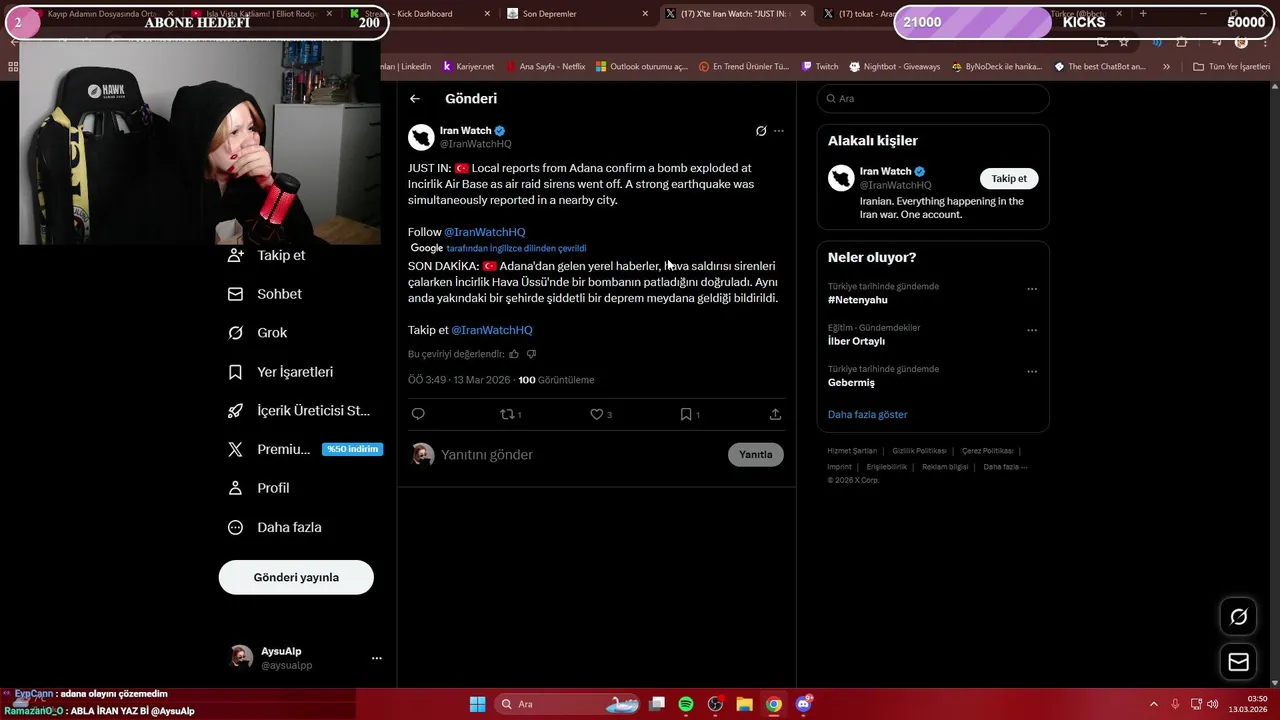Open the share icon under the post
The image size is (1280, 720).
tap(775, 414)
